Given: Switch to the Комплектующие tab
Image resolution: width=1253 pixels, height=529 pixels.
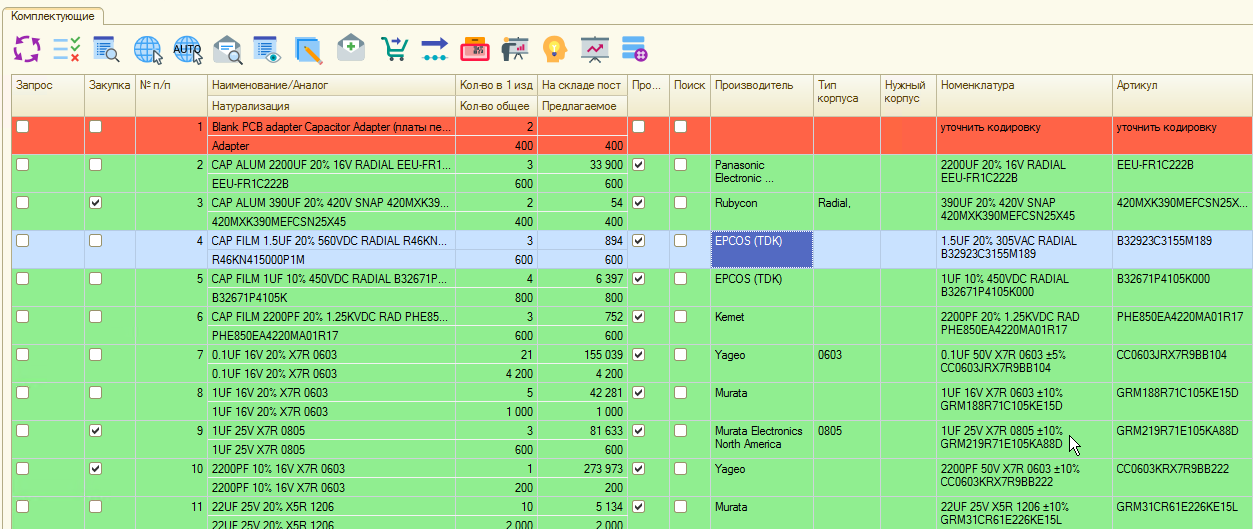Looking at the screenshot, I should 53,16.
